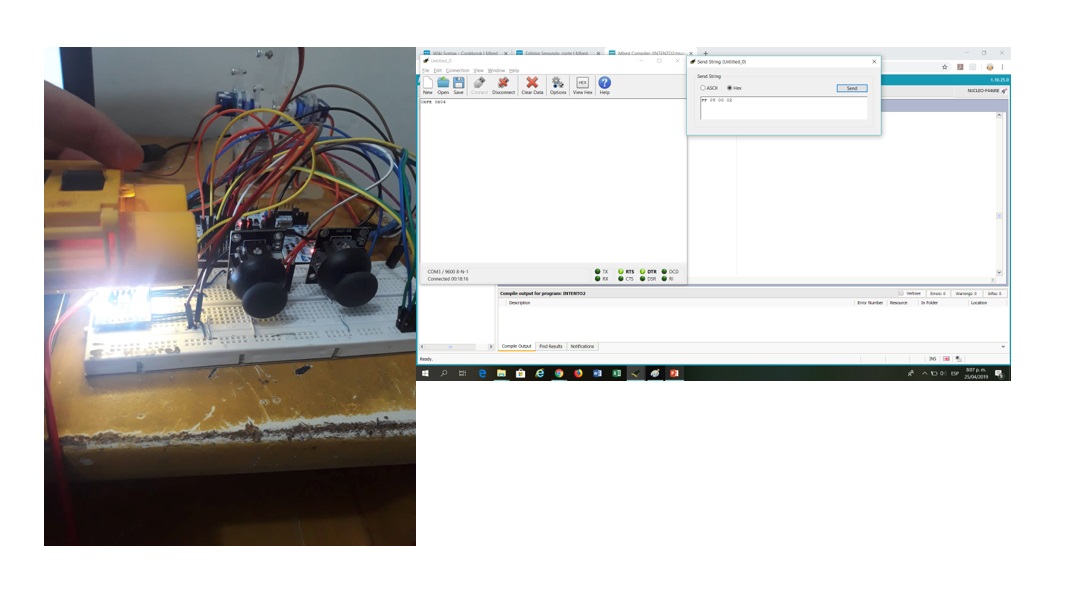Viewport: 1091px width, 589px height.
Task: Open the NUCLEO target platform selector
Action: (x=986, y=91)
